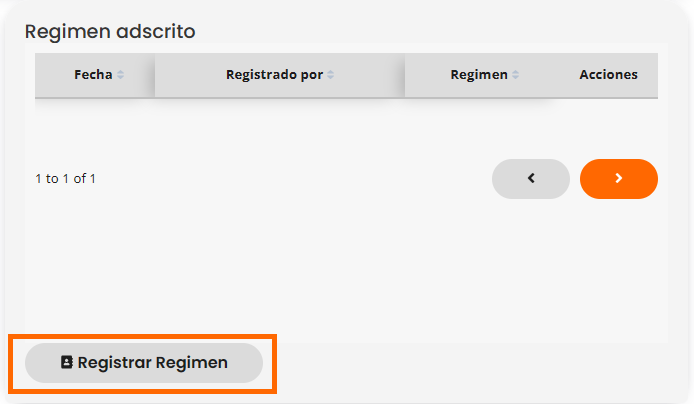Click the "1 to 1 of 1" pagination text
Viewport: 694px width, 404px height.
coord(65,179)
